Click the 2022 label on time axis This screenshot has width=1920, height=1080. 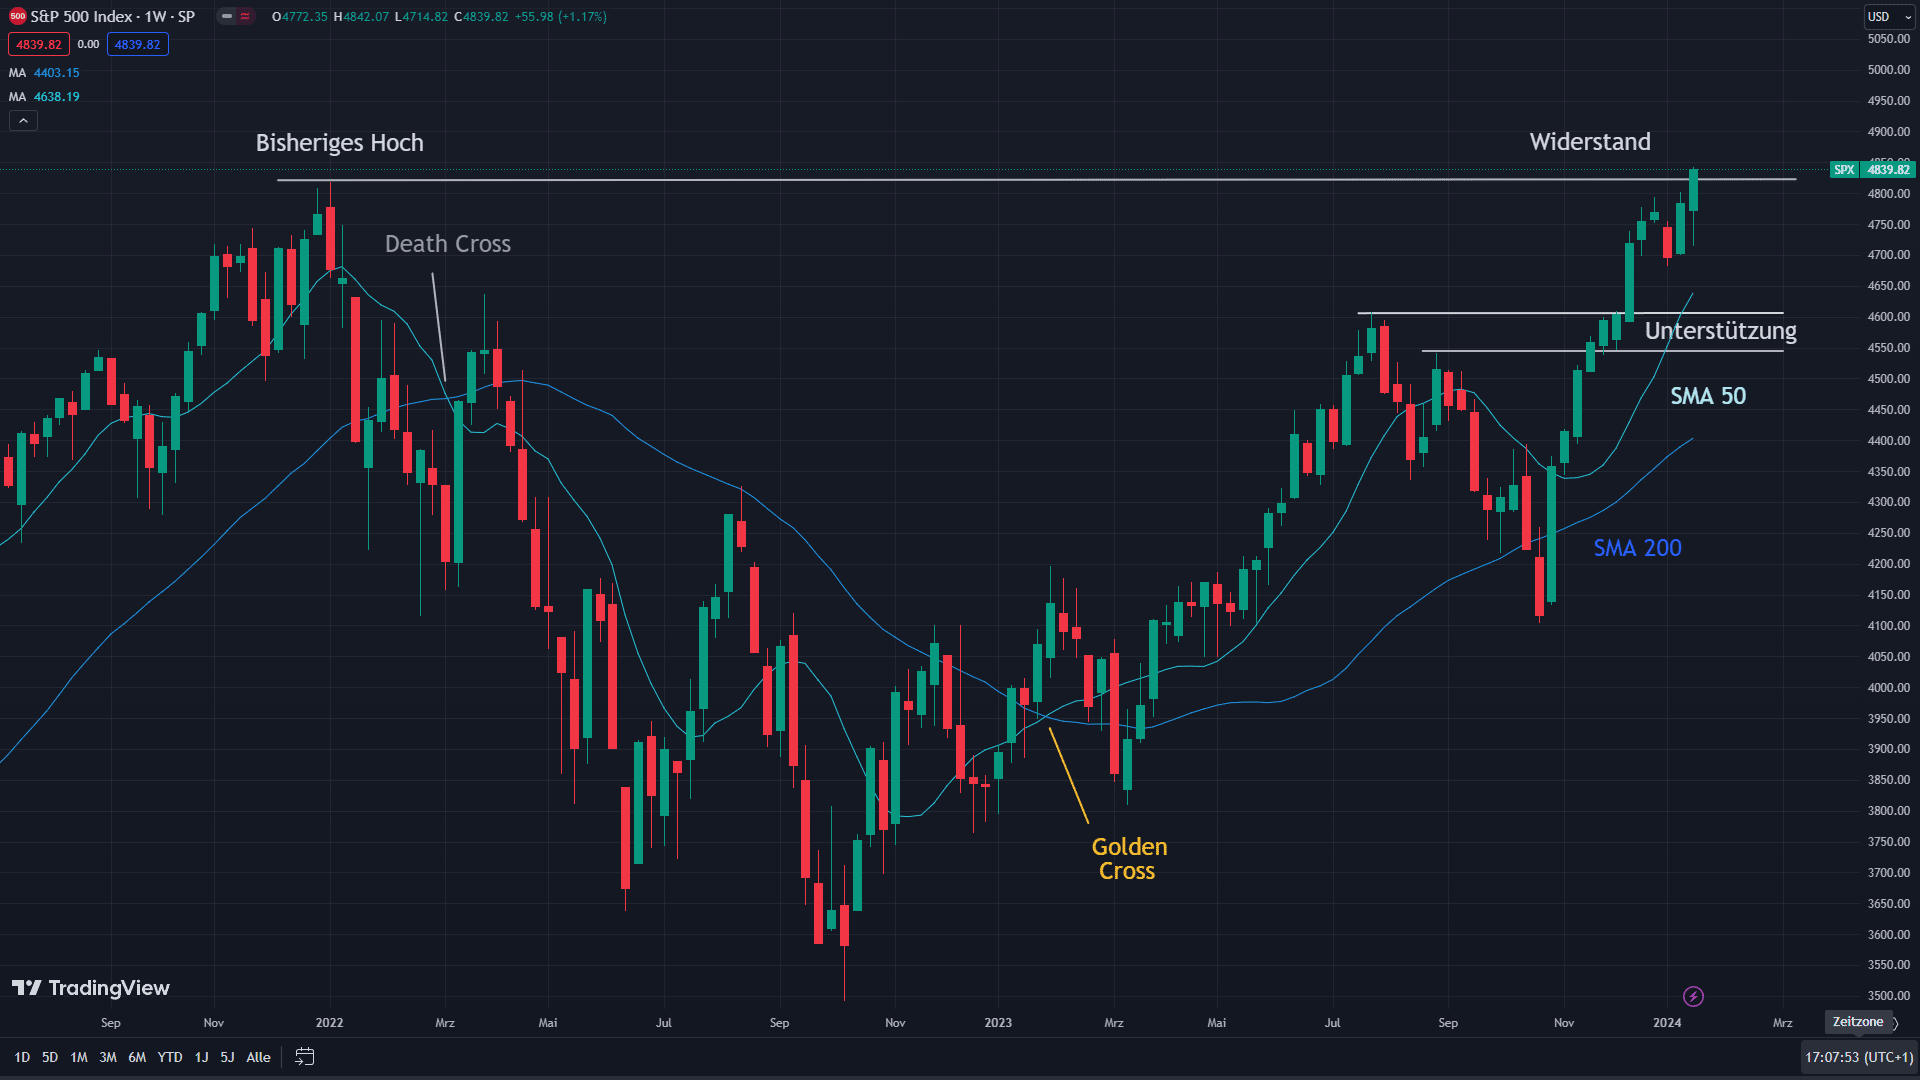(x=329, y=1023)
